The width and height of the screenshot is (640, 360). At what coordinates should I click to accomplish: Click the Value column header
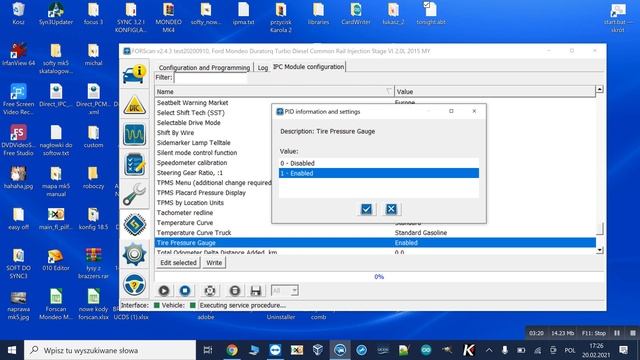point(495,91)
